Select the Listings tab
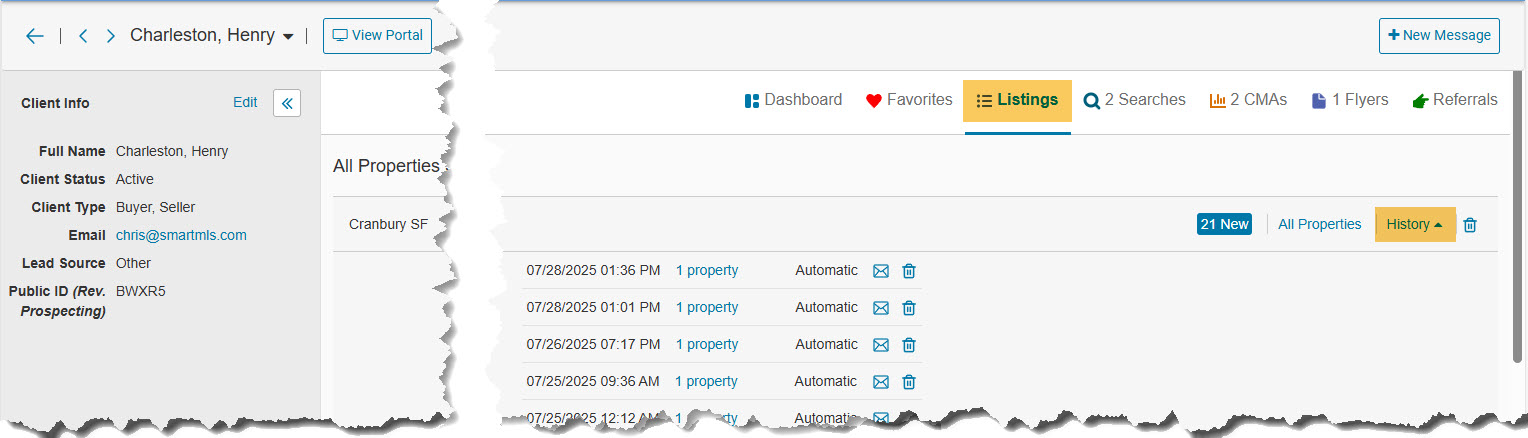1528x438 pixels. [x=1017, y=100]
